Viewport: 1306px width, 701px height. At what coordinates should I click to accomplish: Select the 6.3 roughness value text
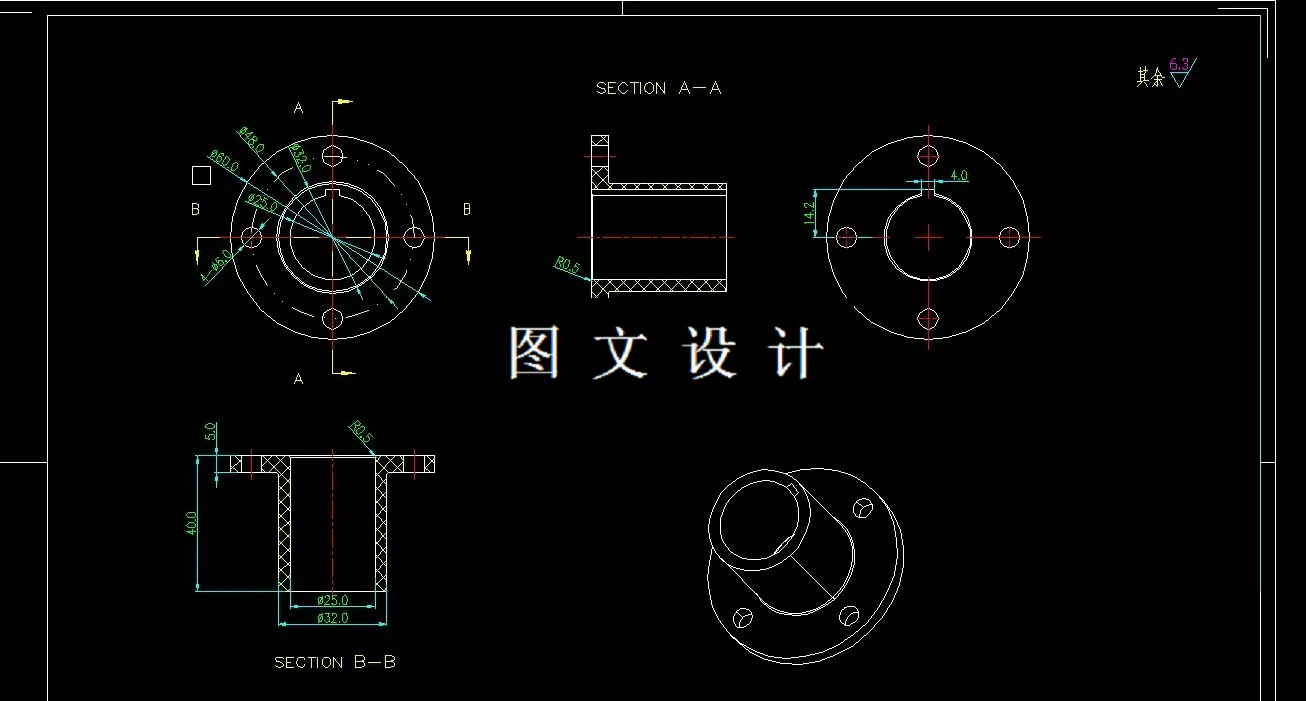1179,63
